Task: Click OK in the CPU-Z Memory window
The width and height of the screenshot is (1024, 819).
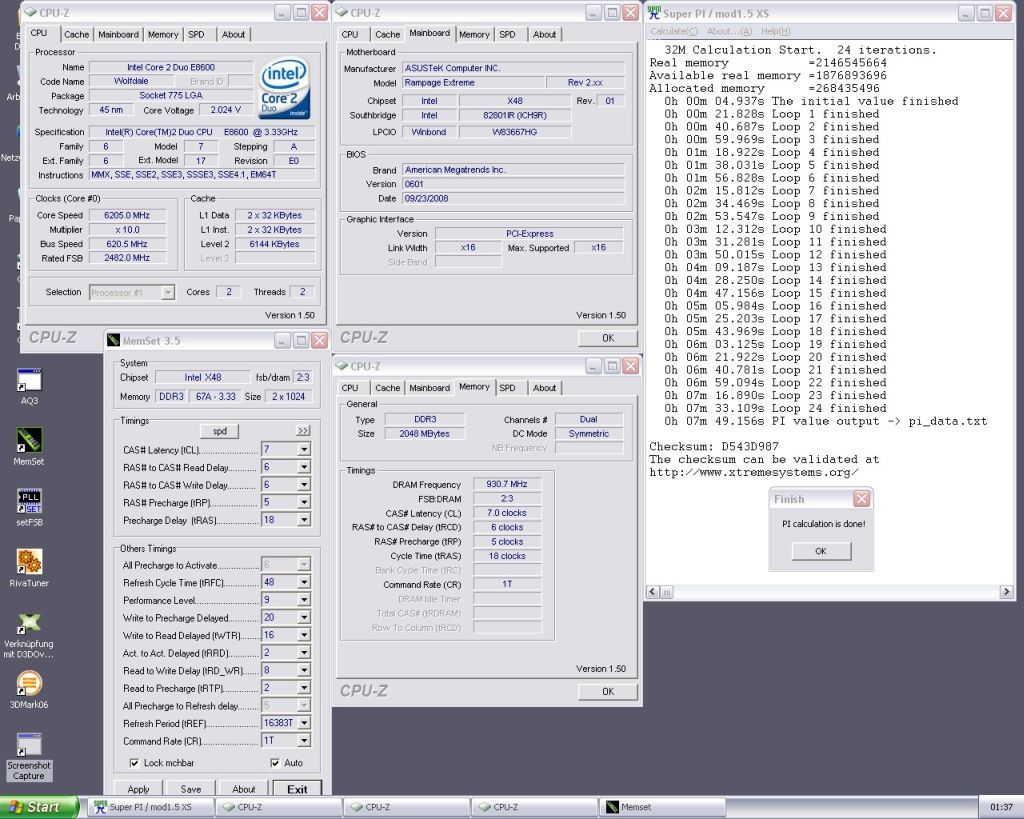Action: pyautogui.click(x=608, y=692)
